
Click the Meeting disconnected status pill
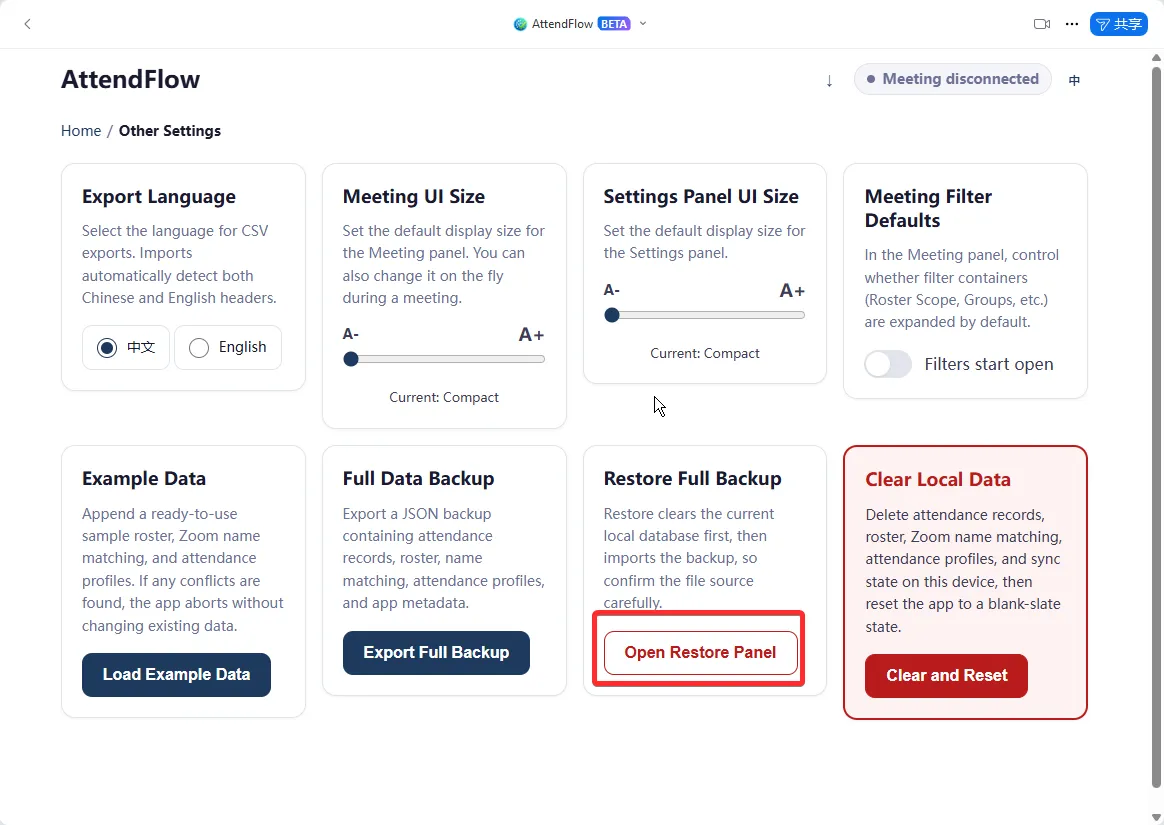(x=952, y=79)
